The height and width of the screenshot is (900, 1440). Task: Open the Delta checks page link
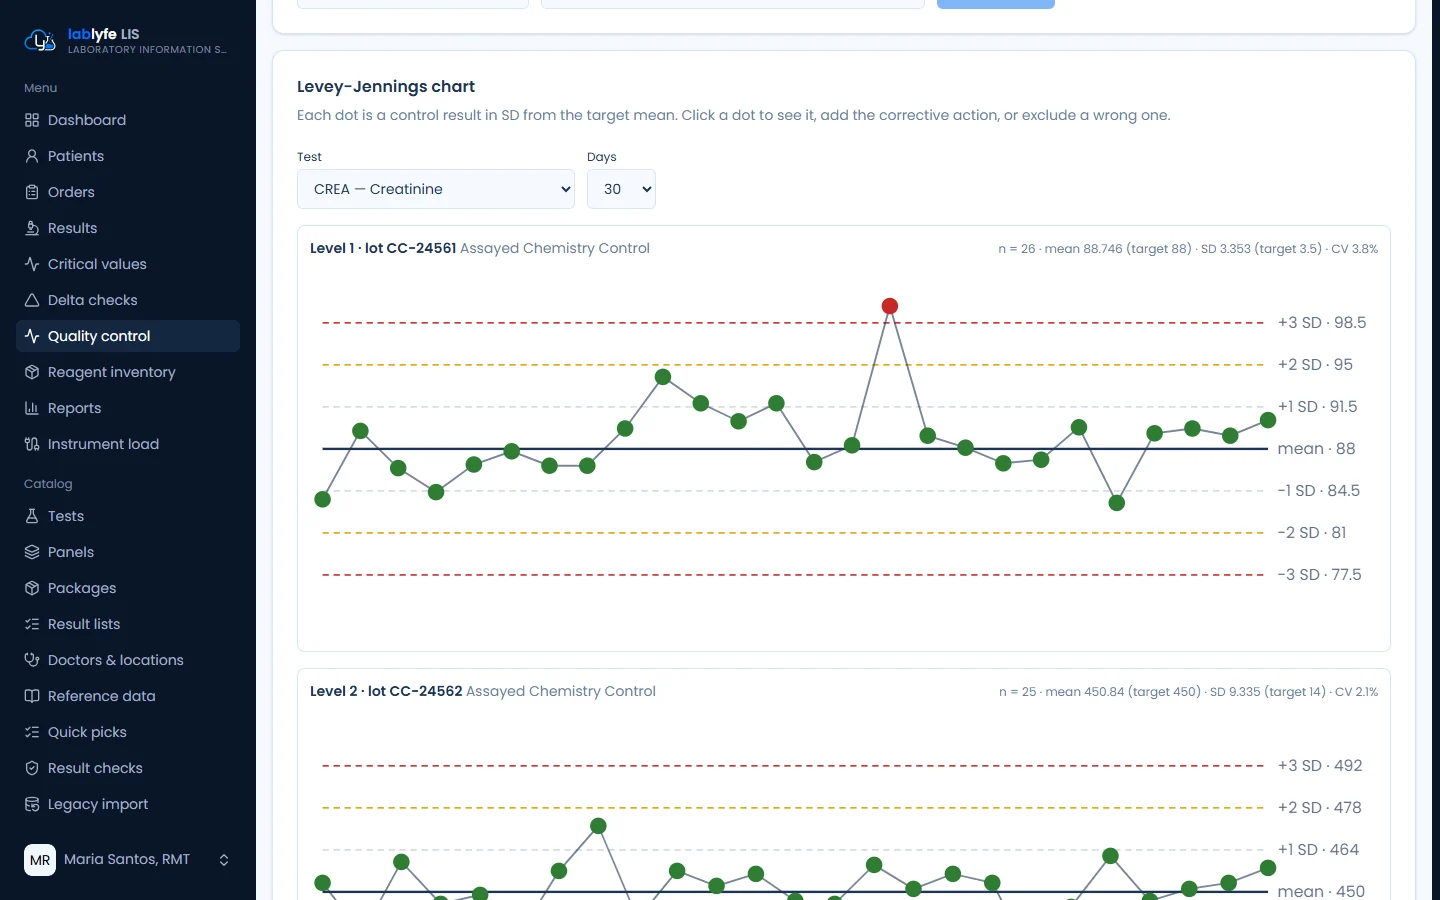coord(128,300)
